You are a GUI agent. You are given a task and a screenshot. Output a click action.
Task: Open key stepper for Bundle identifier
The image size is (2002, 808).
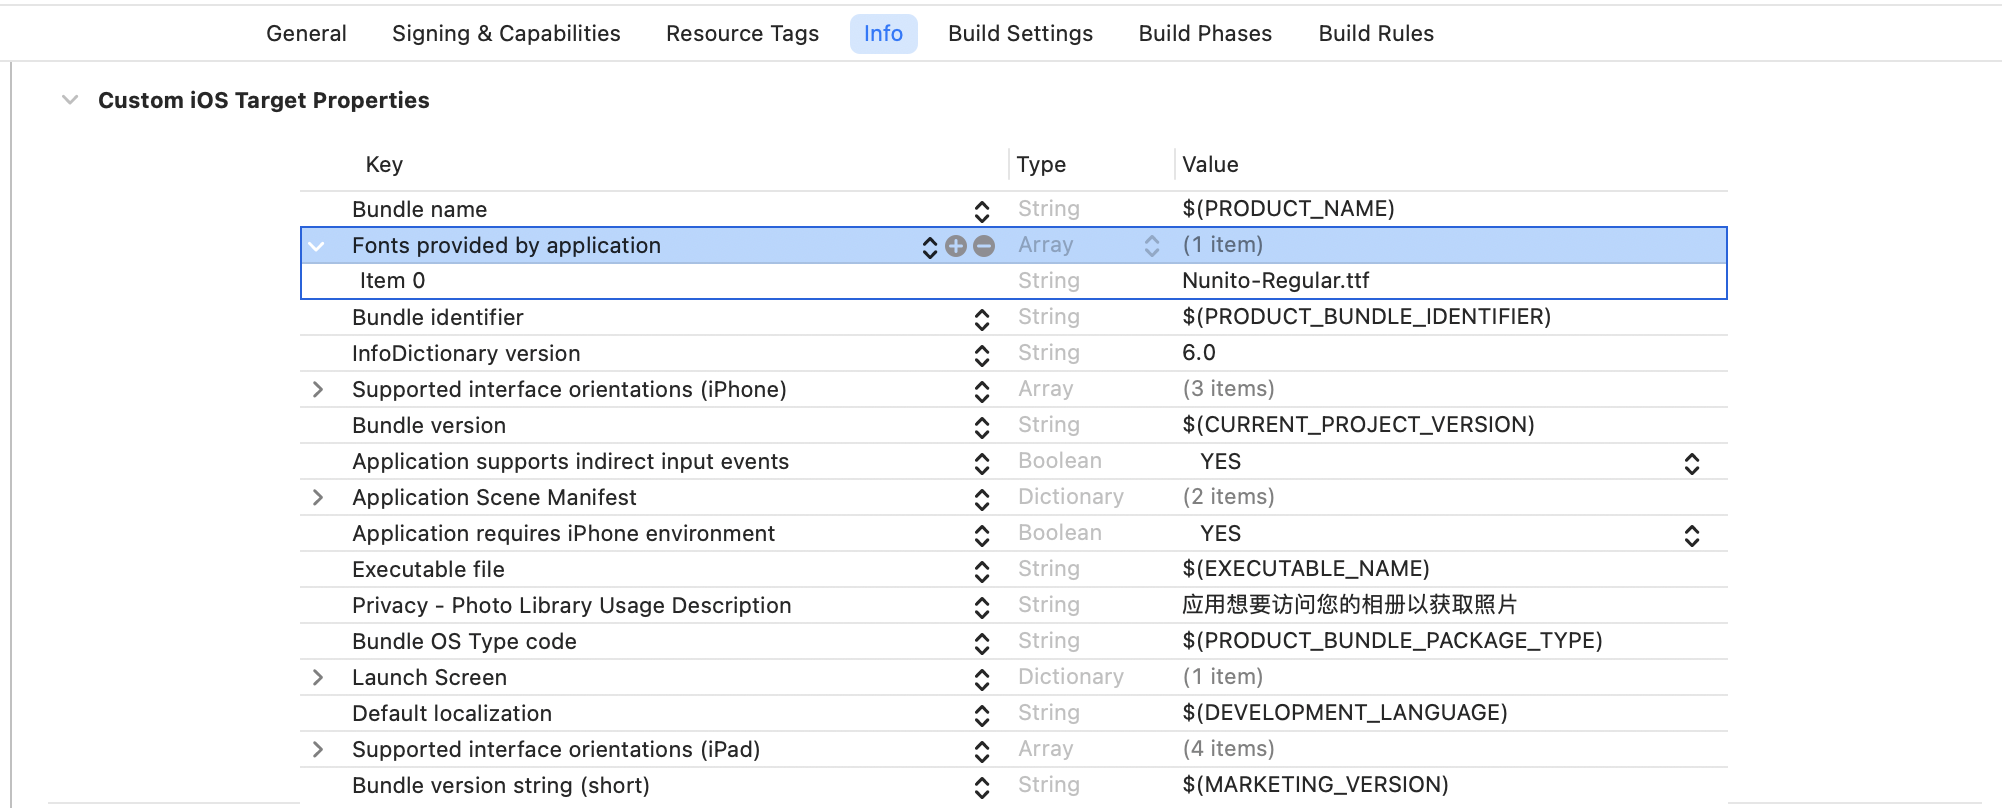[x=981, y=319]
